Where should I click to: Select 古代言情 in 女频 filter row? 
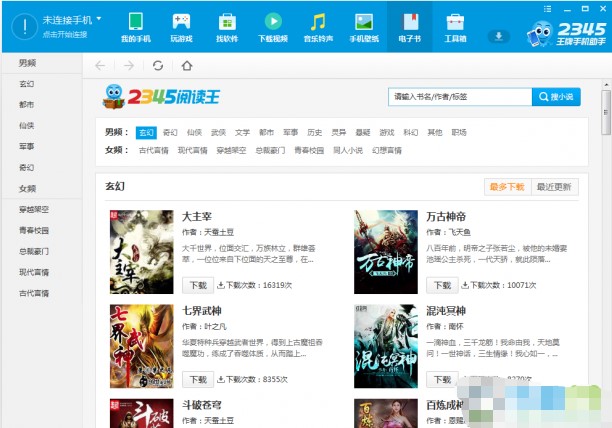(x=153, y=150)
